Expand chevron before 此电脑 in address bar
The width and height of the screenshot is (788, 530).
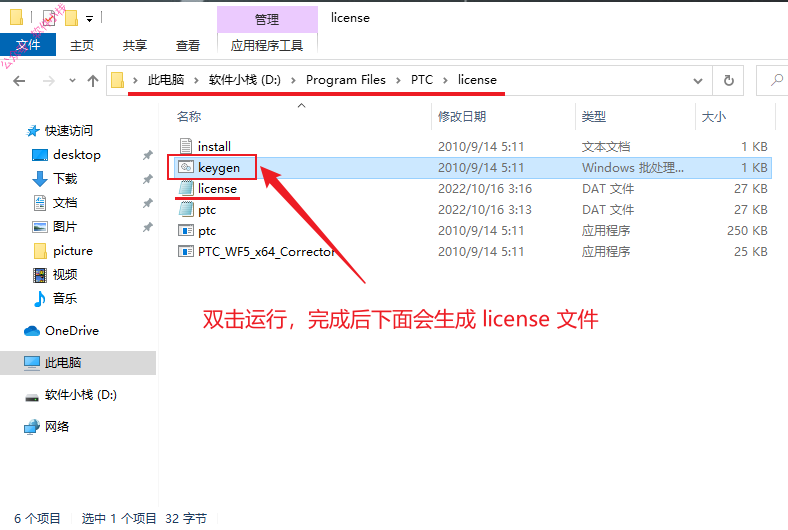pos(135,80)
